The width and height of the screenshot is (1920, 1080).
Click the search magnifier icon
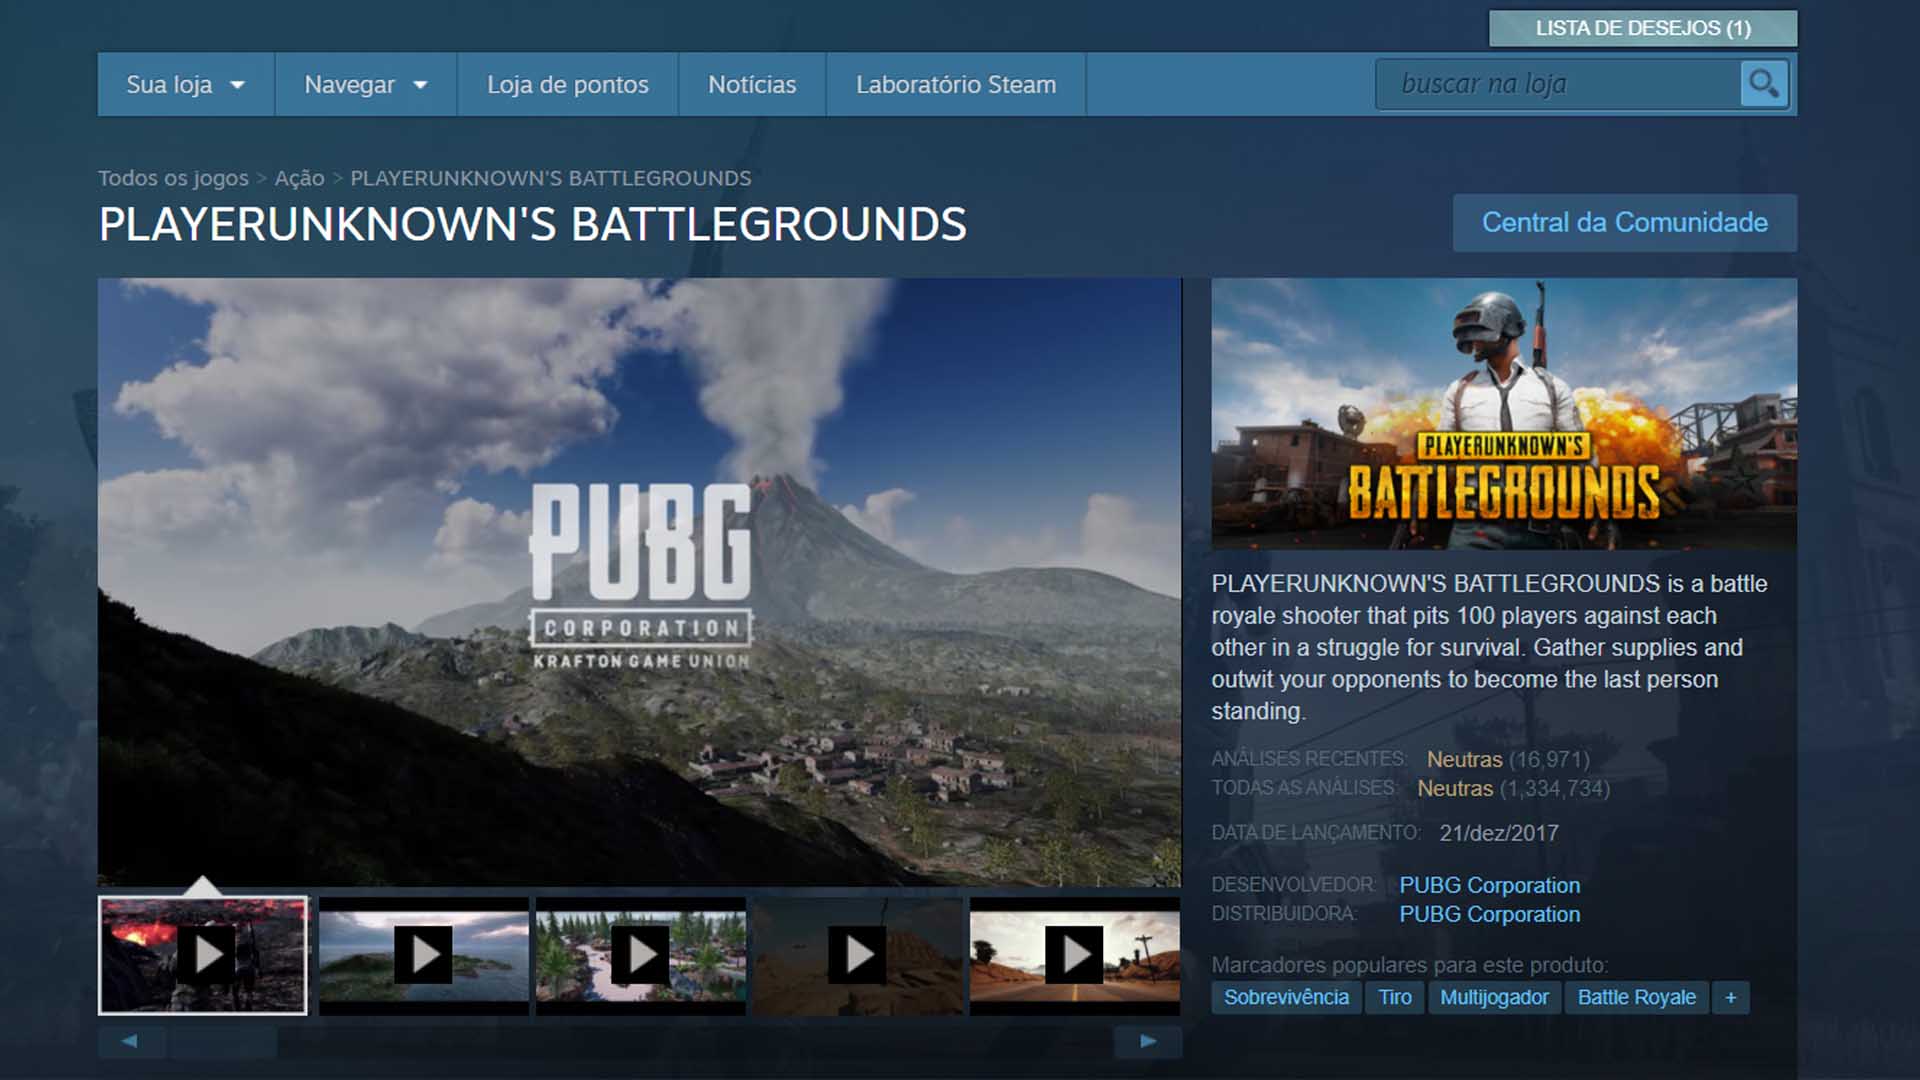click(x=1763, y=84)
